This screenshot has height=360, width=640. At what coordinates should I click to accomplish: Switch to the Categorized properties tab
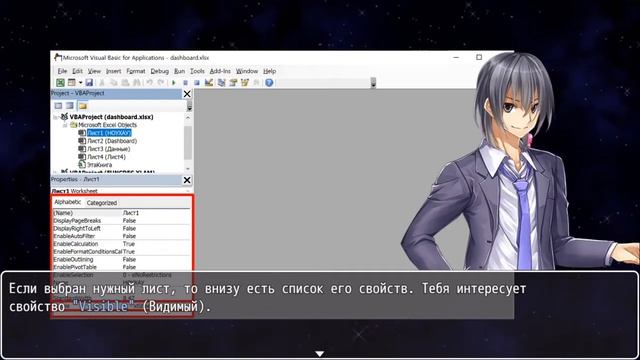(102, 203)
